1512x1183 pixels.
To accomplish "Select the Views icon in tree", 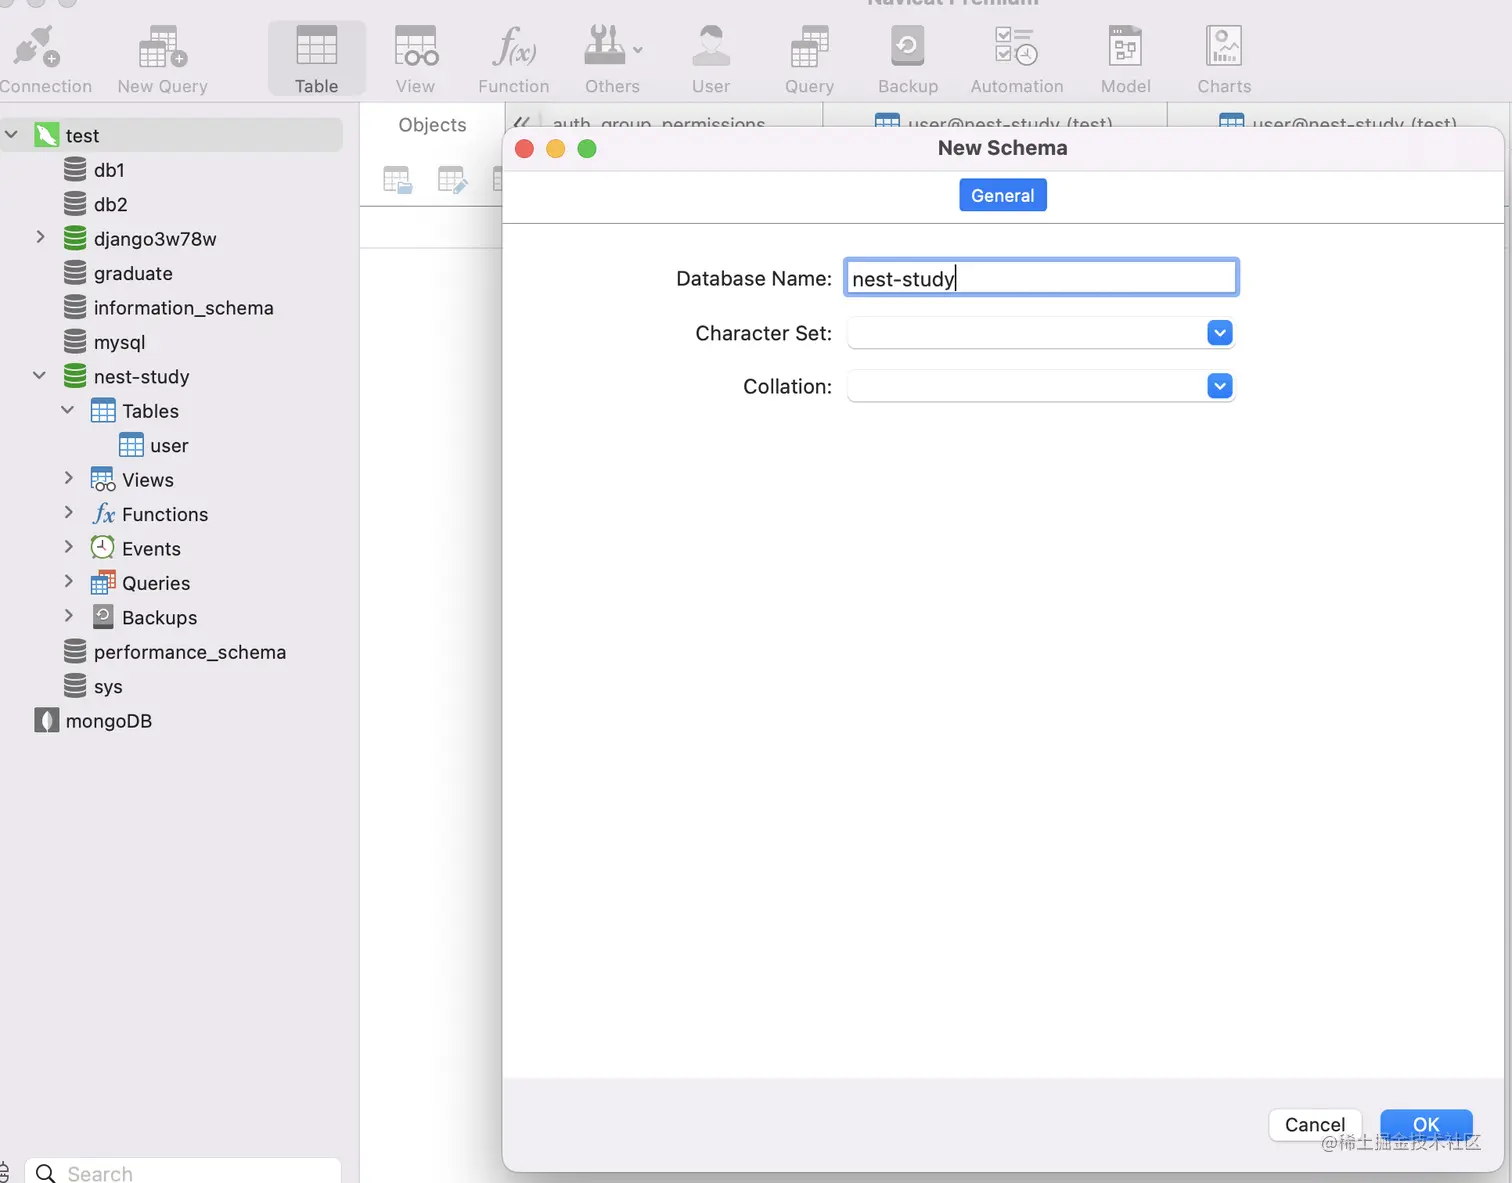I will 103,479.
